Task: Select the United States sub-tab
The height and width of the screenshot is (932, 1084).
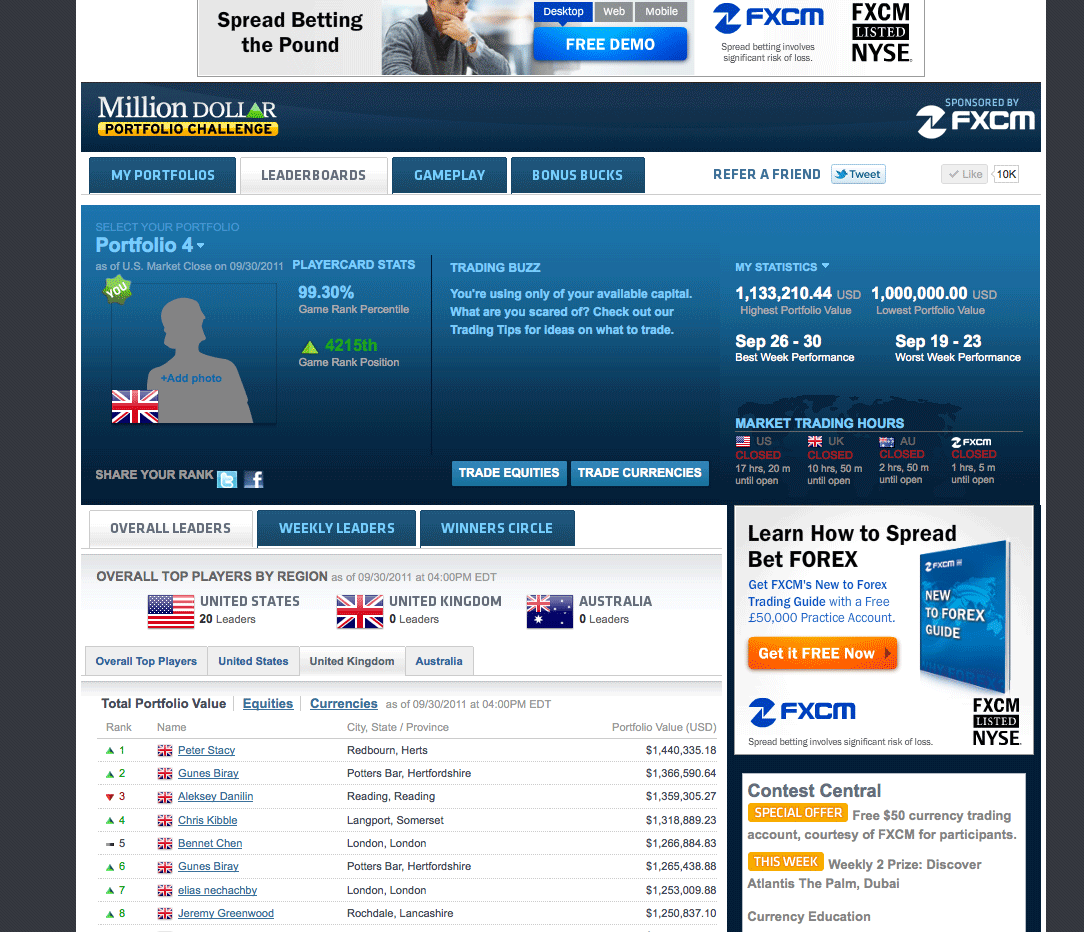Action: point(253,661)
